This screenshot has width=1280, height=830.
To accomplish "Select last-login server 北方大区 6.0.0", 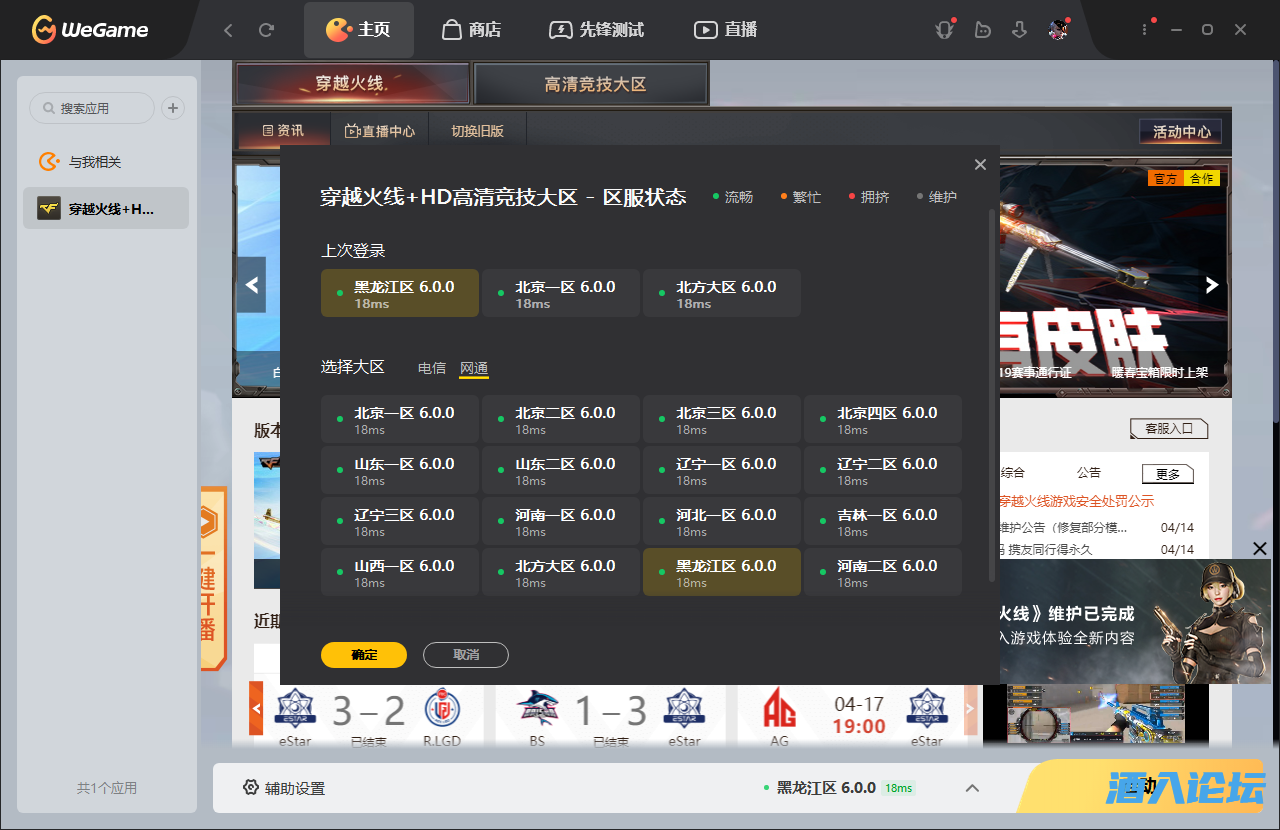I will pos(722,293).
